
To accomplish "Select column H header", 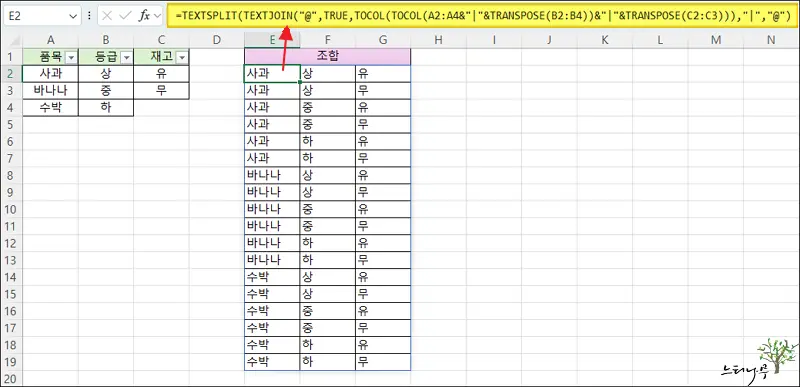I will click(x=438, y=40).
